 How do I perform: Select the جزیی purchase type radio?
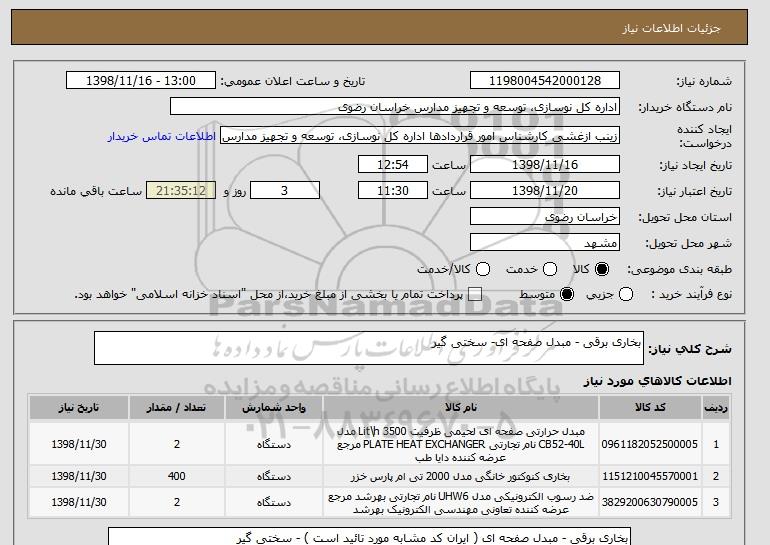click(626, 295)
